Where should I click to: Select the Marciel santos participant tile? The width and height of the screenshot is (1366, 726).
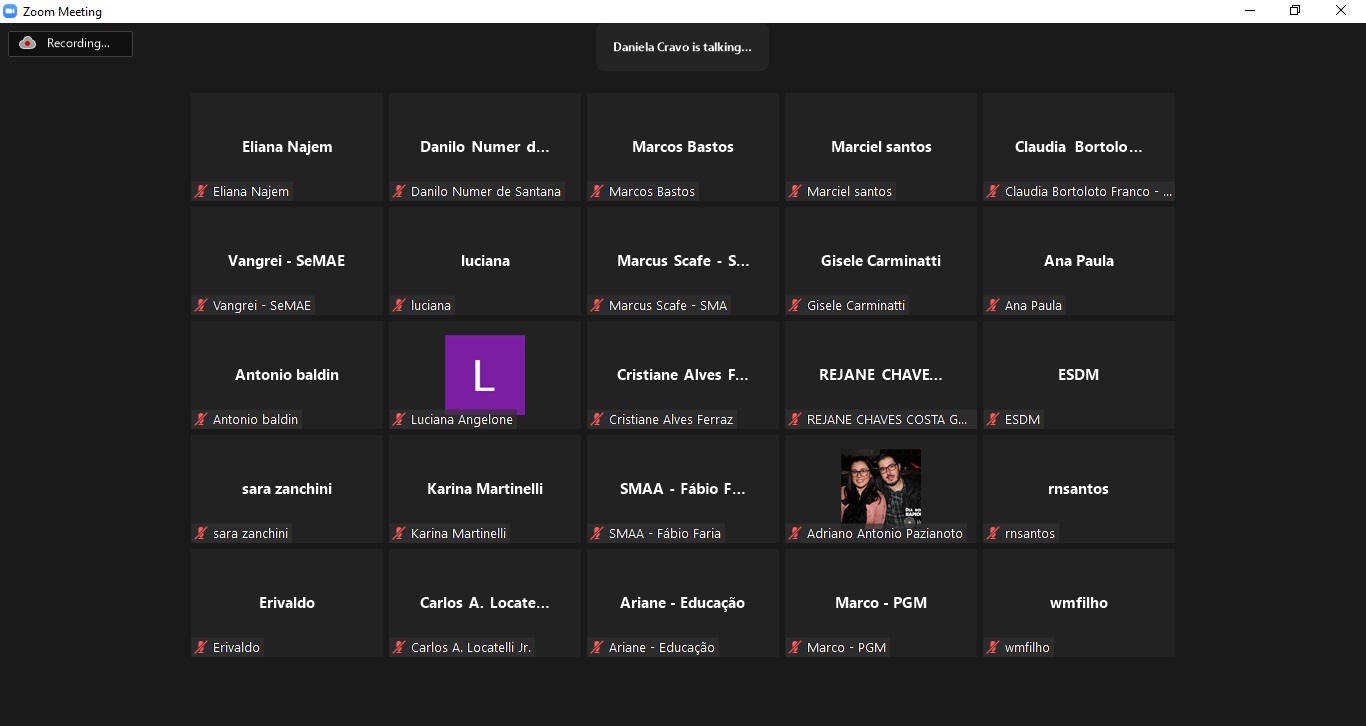(881, 147)
